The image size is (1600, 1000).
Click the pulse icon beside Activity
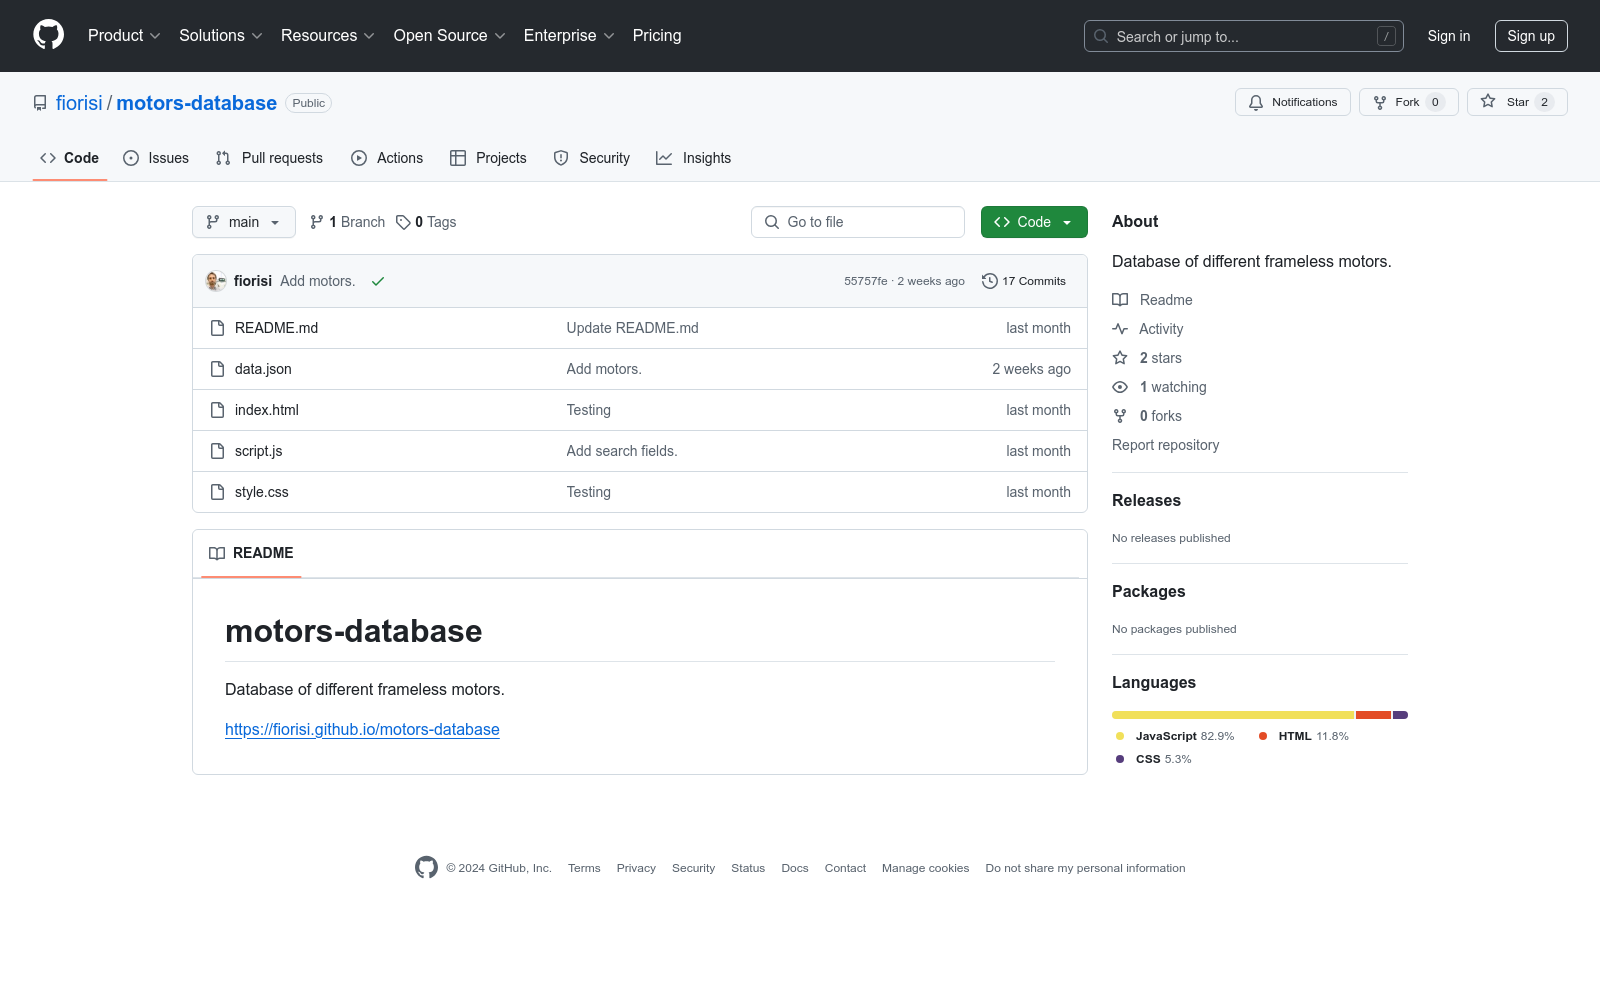pyautogui.click(x=1120, y=329)
